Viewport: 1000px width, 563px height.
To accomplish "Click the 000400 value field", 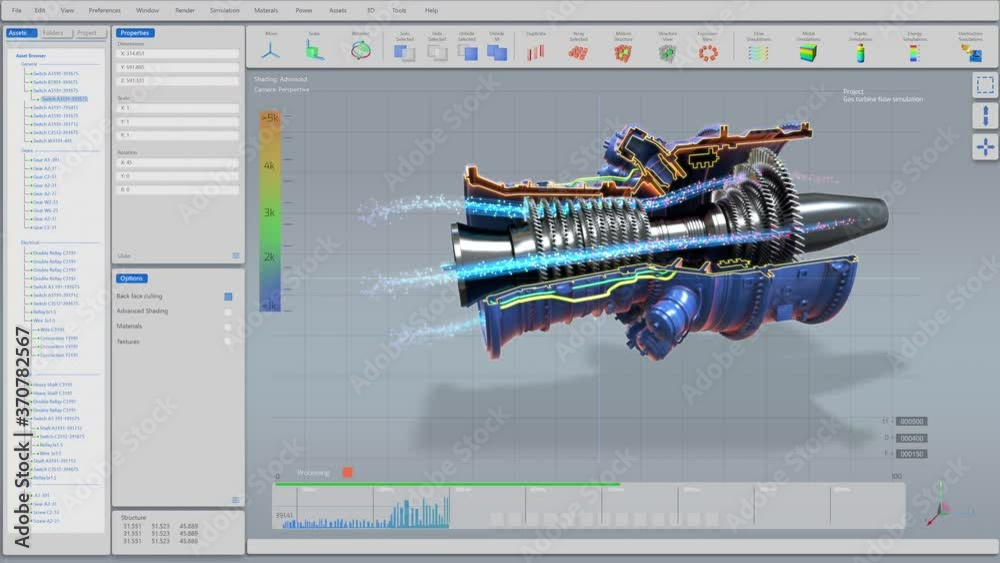I will click(911, 438).
